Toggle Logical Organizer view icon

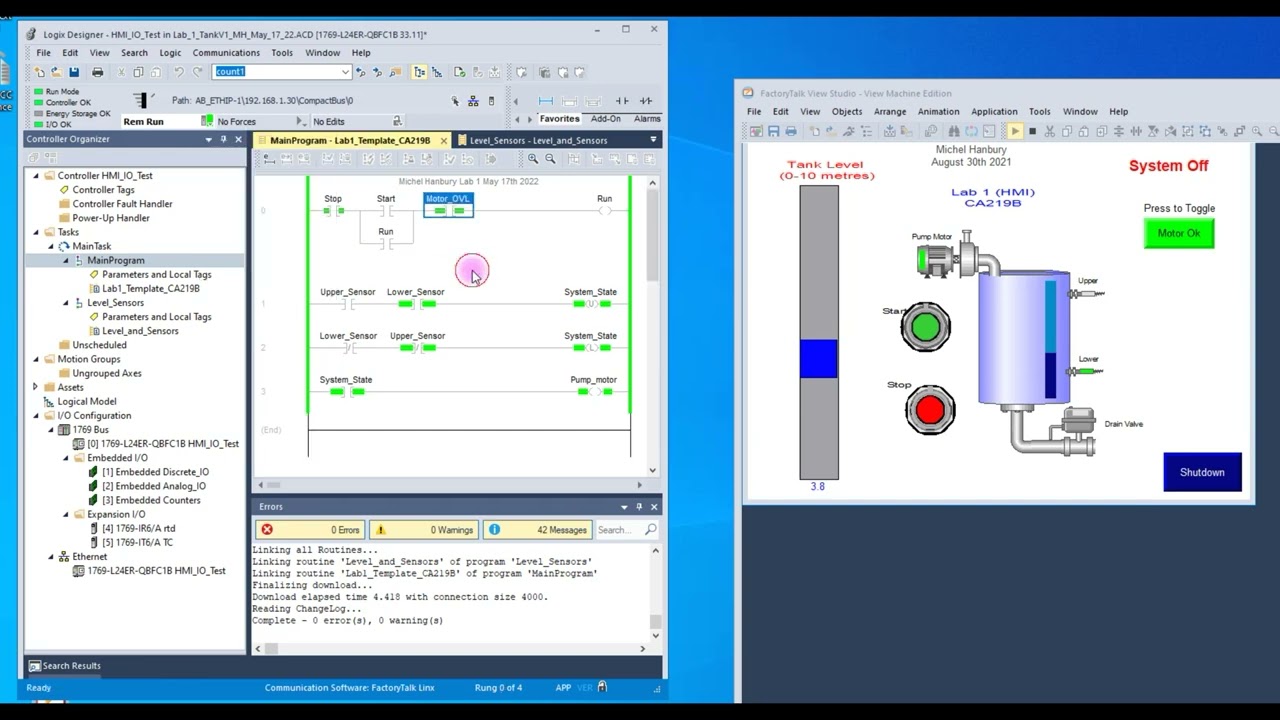point(437,72)
